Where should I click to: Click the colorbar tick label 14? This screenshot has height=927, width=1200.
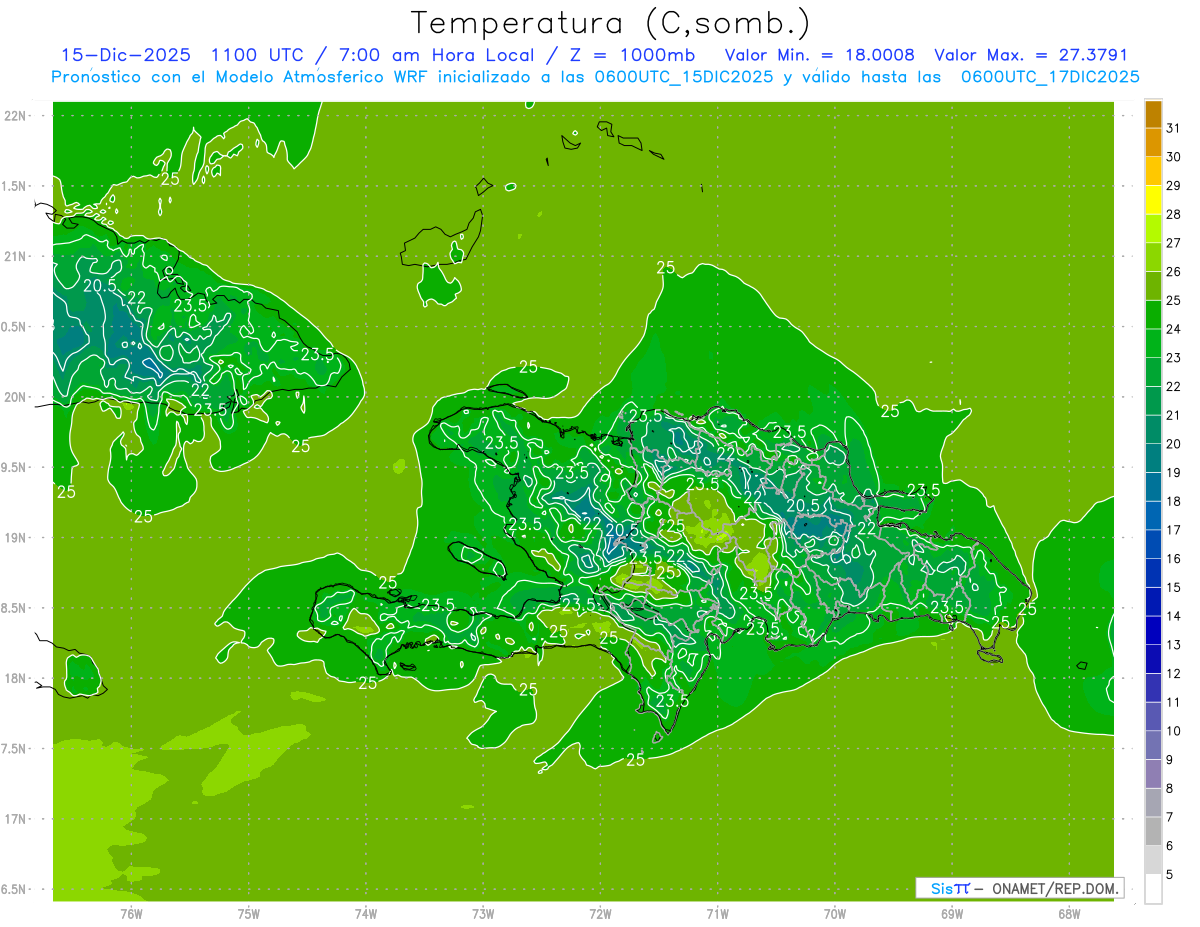point(1174,616)
